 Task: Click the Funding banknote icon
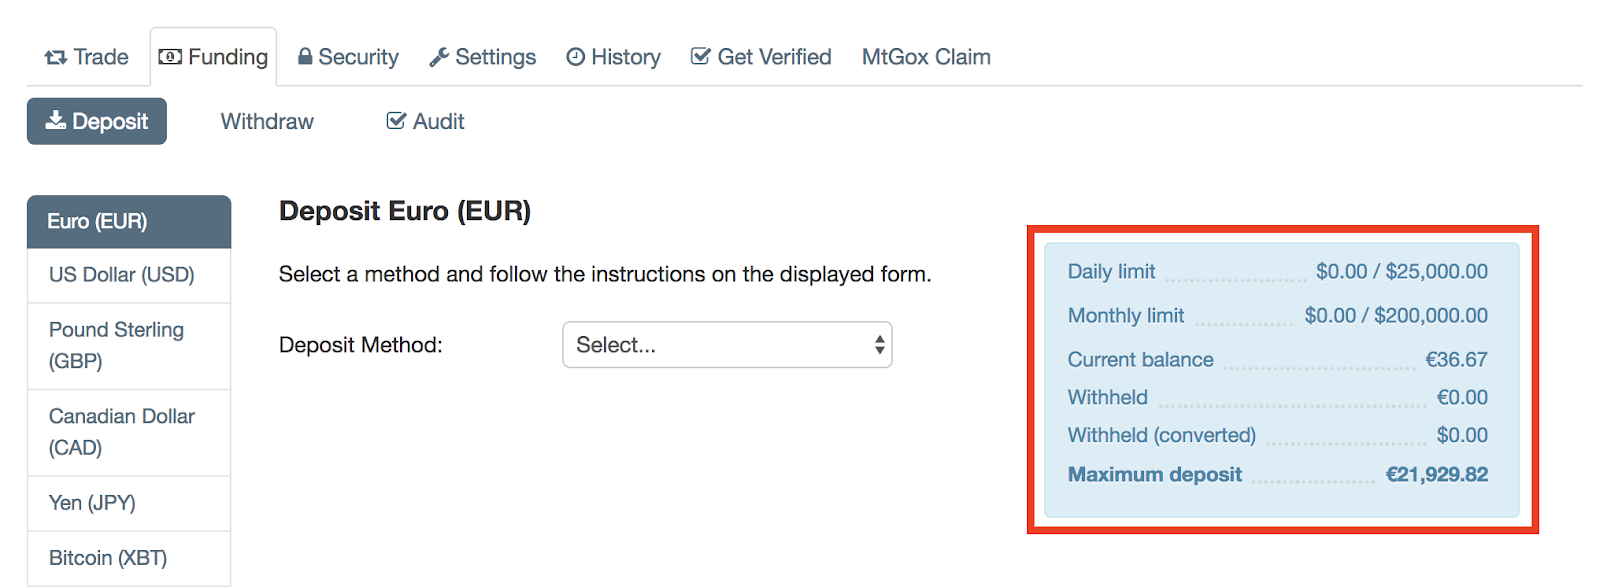170,57
